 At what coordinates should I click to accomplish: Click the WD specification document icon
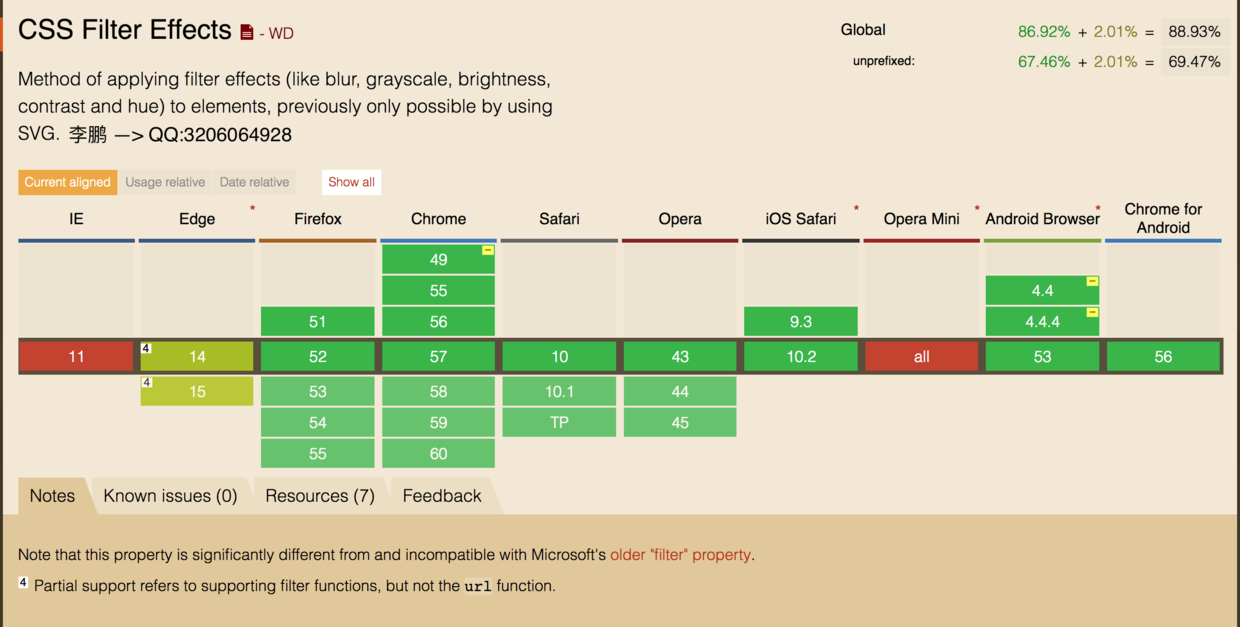247,33
